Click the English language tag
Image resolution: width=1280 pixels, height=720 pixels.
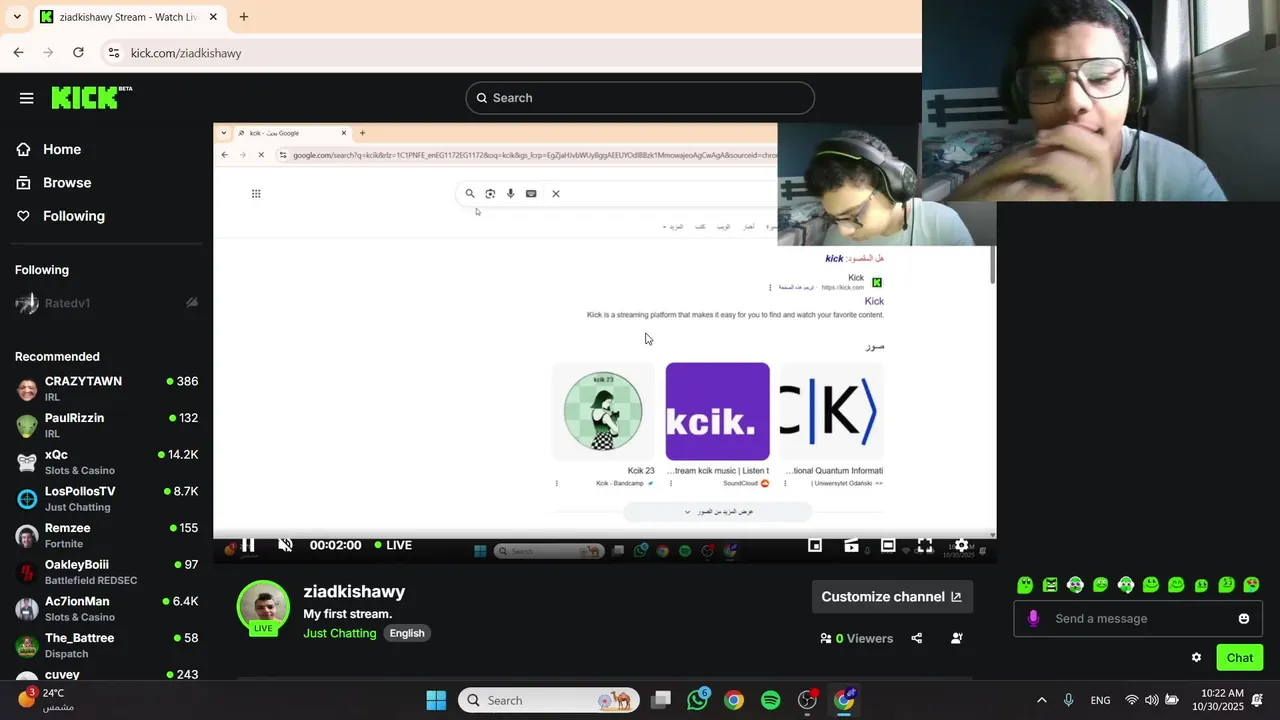click(x=407, y=633)
